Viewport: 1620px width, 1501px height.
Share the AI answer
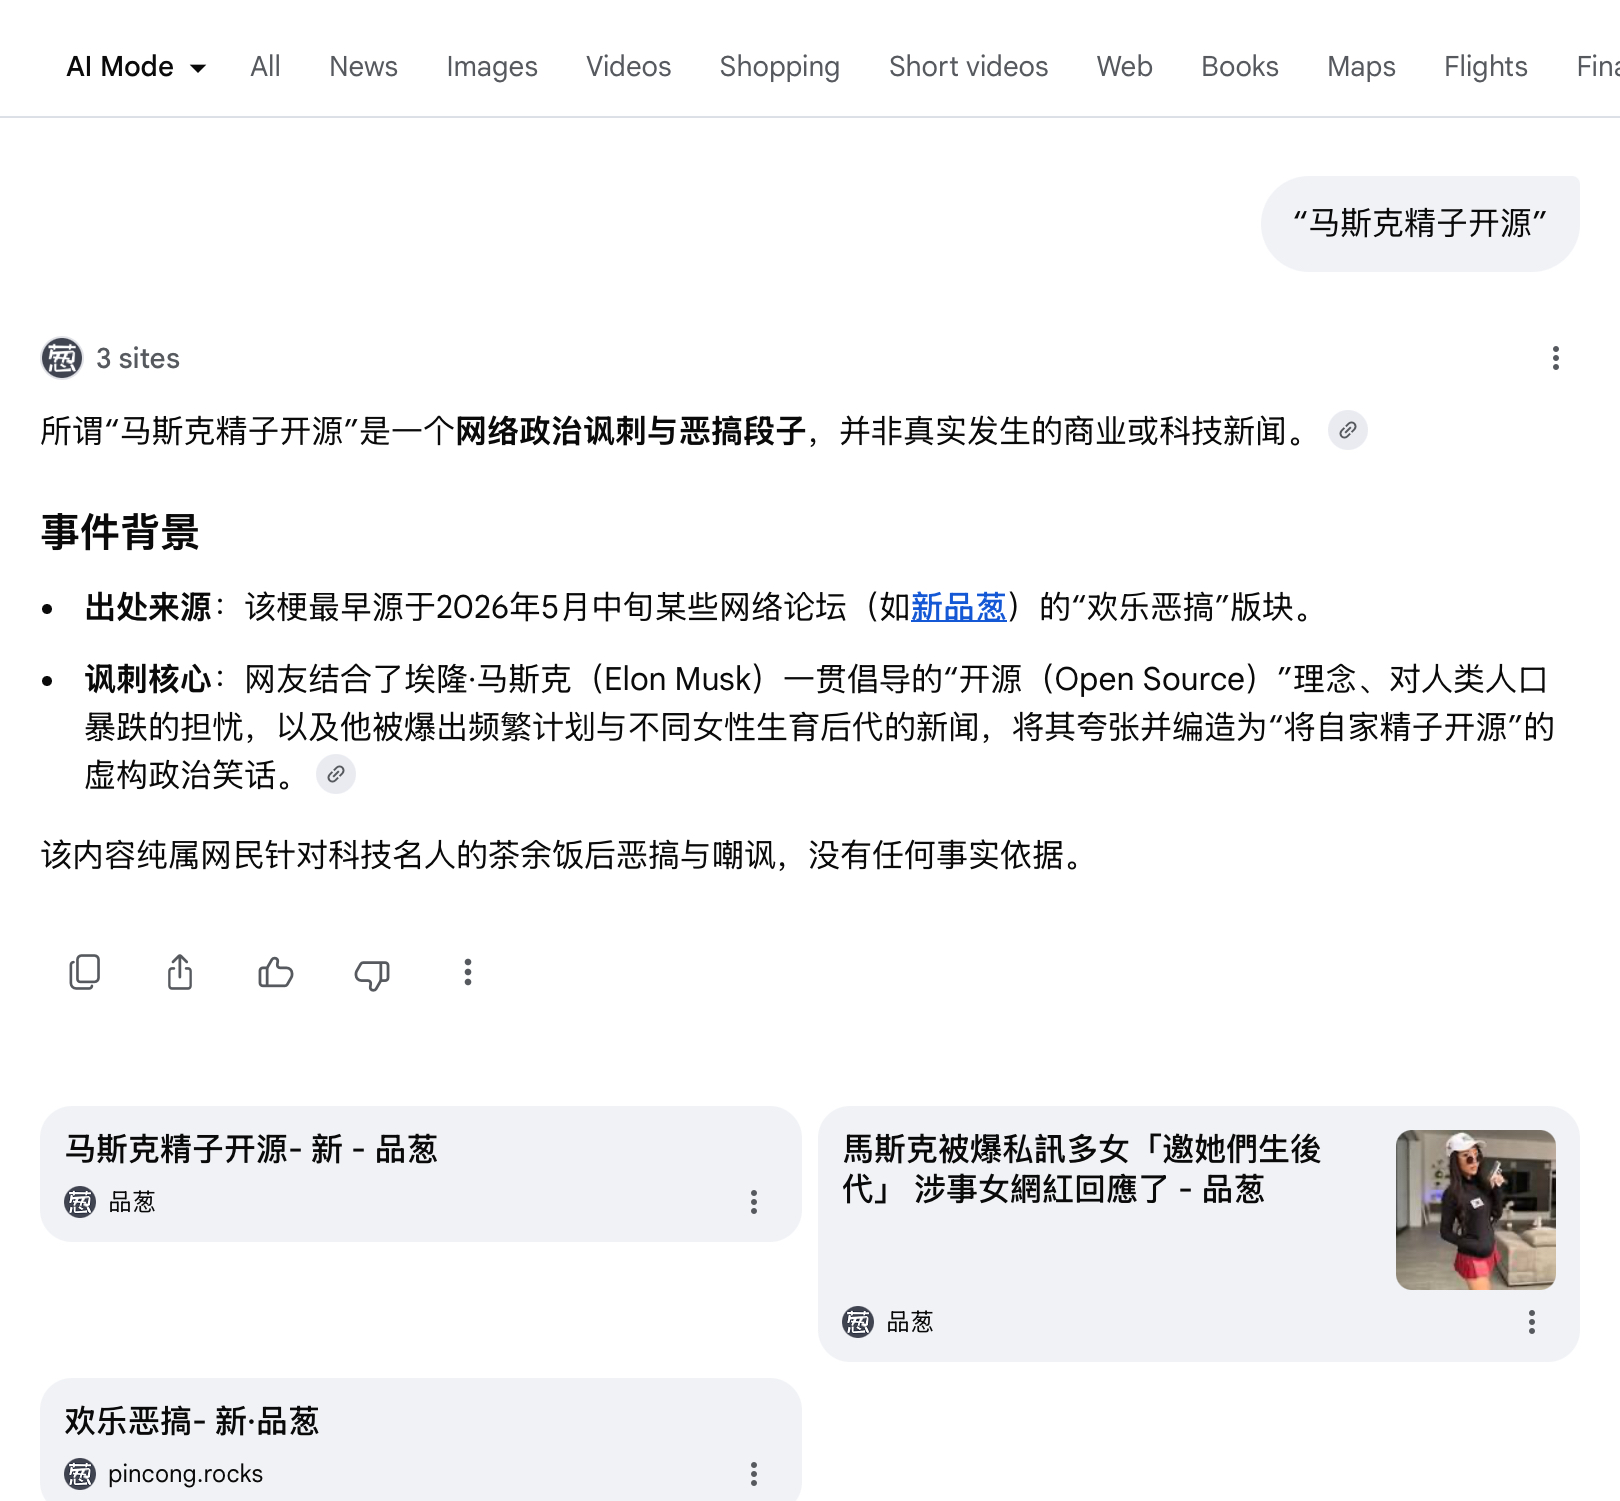180,972
